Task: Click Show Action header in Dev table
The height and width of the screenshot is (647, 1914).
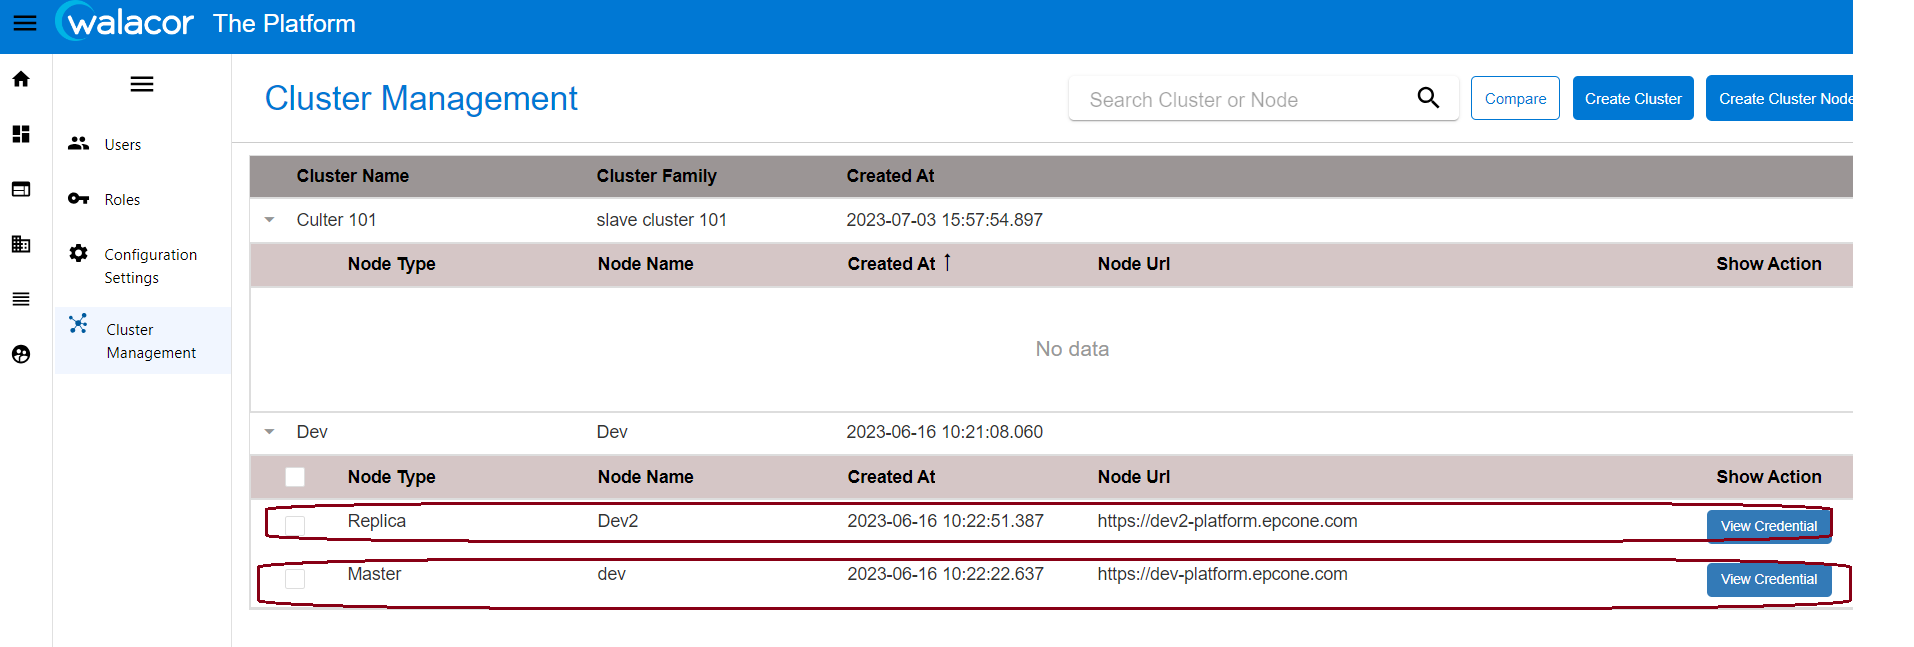Action: [1769, 477]
